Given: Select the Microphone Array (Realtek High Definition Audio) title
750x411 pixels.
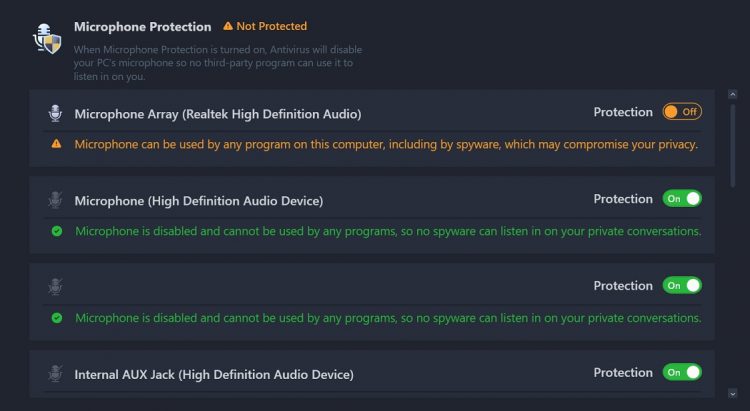Looking at the screenshot, I should (x=217, y=114).
